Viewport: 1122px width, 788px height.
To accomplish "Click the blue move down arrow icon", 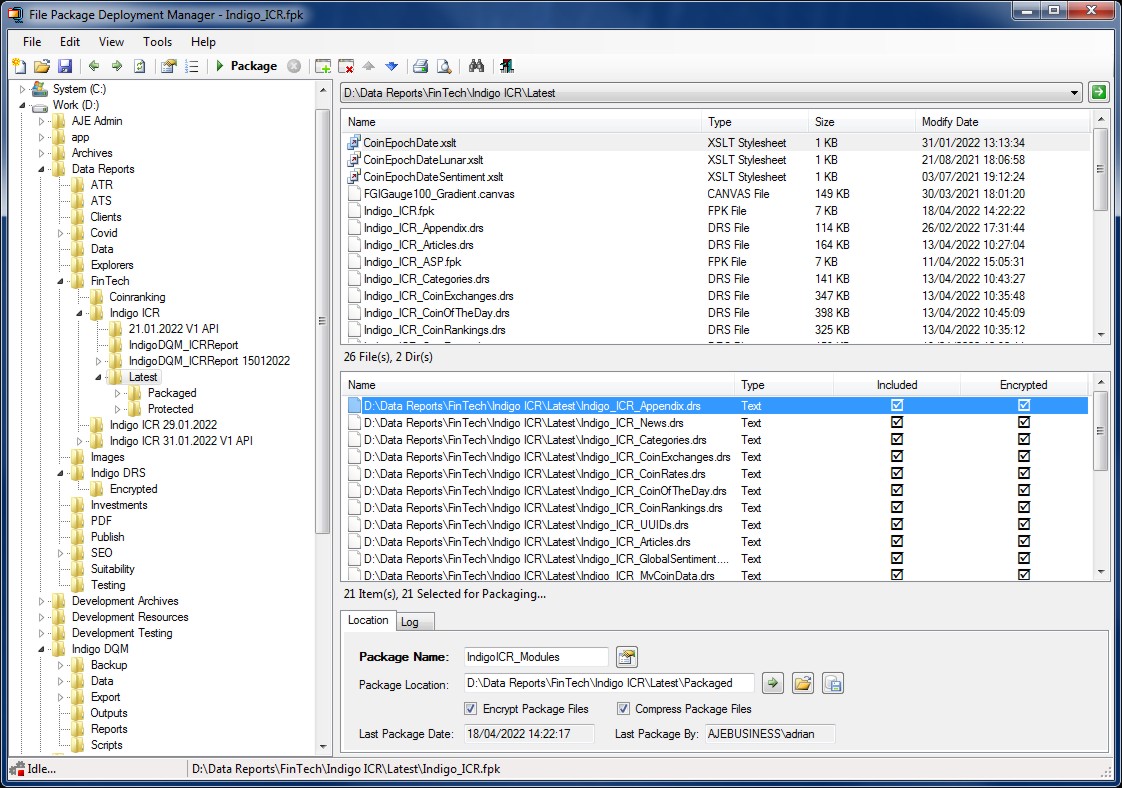I will tap(391, 66).
